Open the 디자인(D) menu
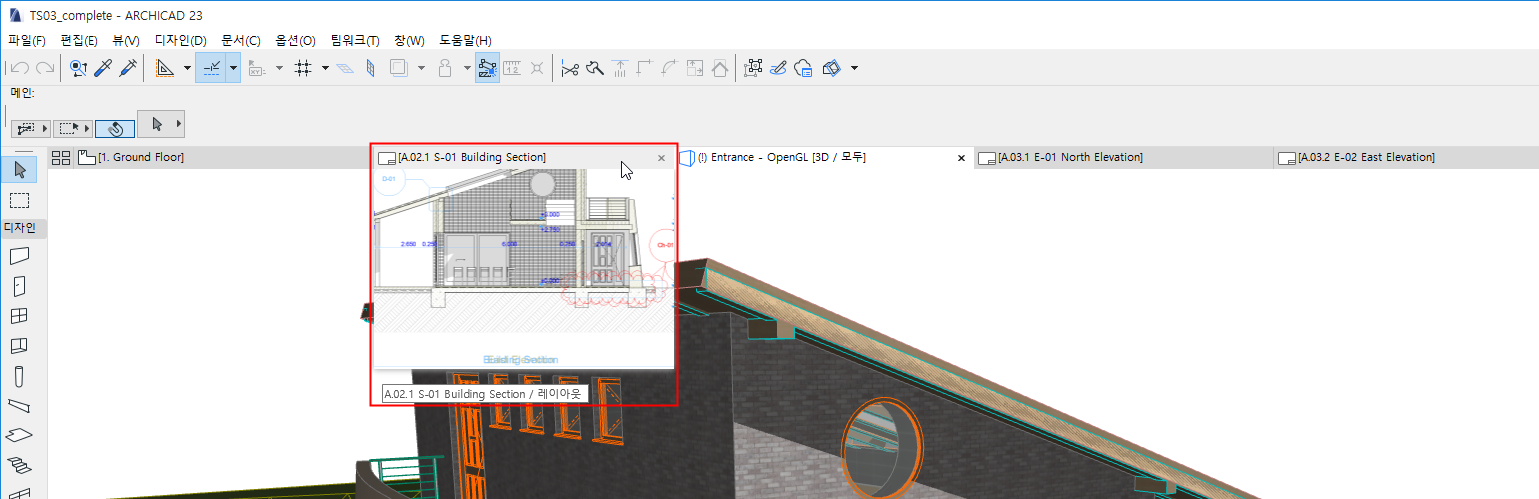The image size is (1539, 499). click(180, 41)
